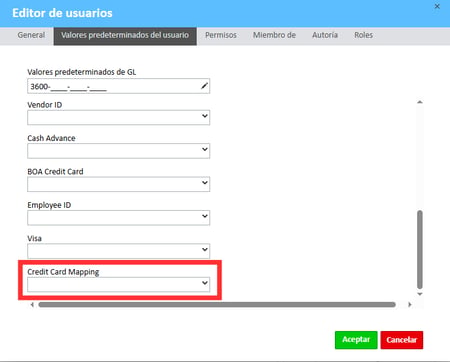The height and width of the screenshot is (362, 450).
Task: Expand the Vendor ID dropdown
Action: [118, 117]
